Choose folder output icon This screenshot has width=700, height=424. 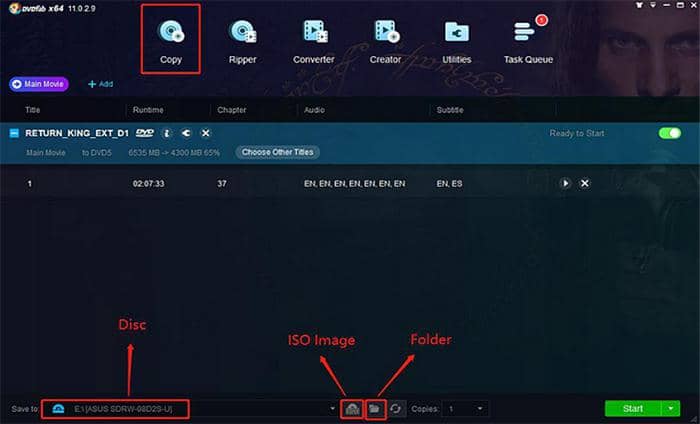[375, 409]
